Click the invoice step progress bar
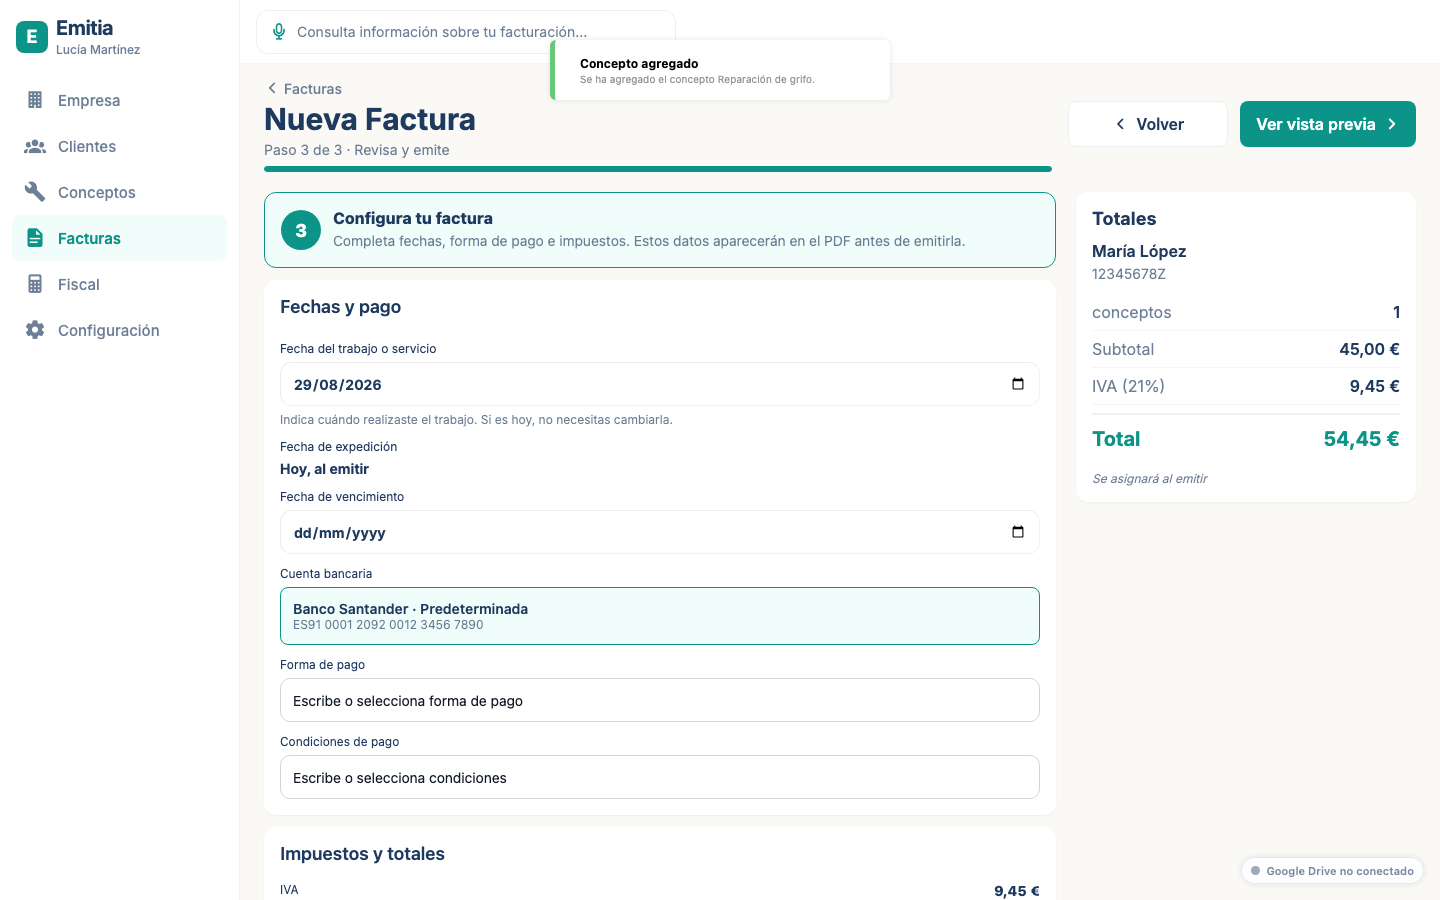This screenshot has height=900, width=1440. (x=658, y=169)
